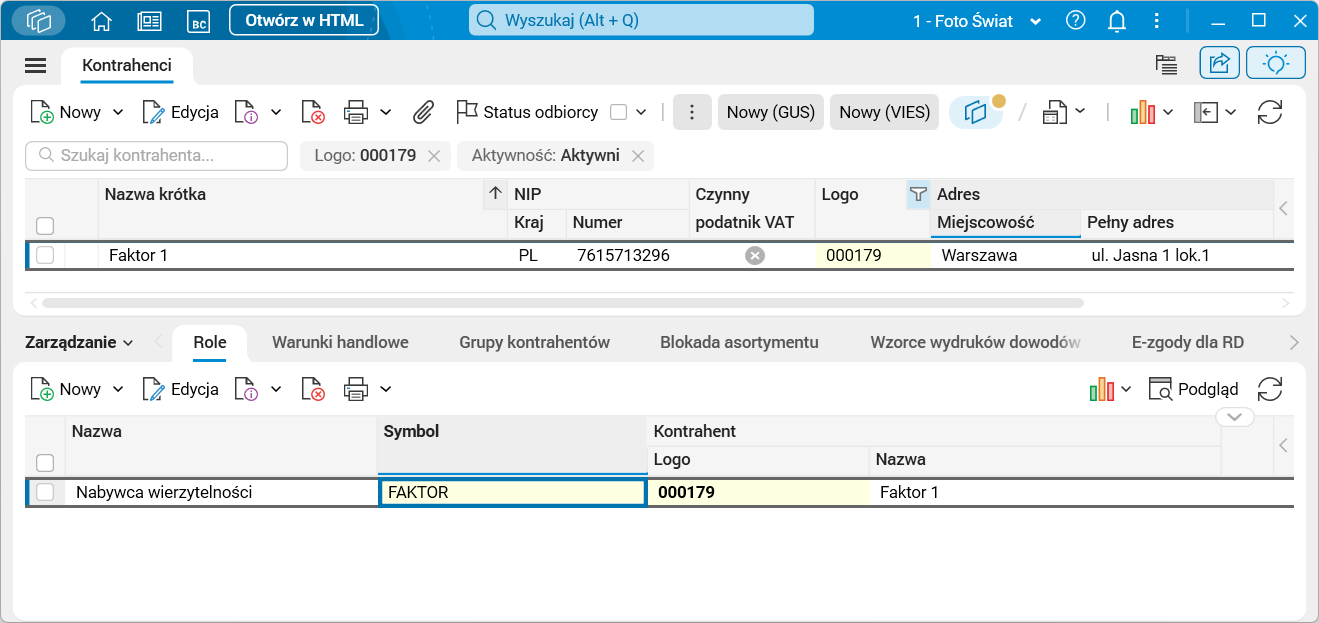1319x623 pixels.
Task: Select the Faktor 1 row checkbox
Action: click(x=45, y=255)
